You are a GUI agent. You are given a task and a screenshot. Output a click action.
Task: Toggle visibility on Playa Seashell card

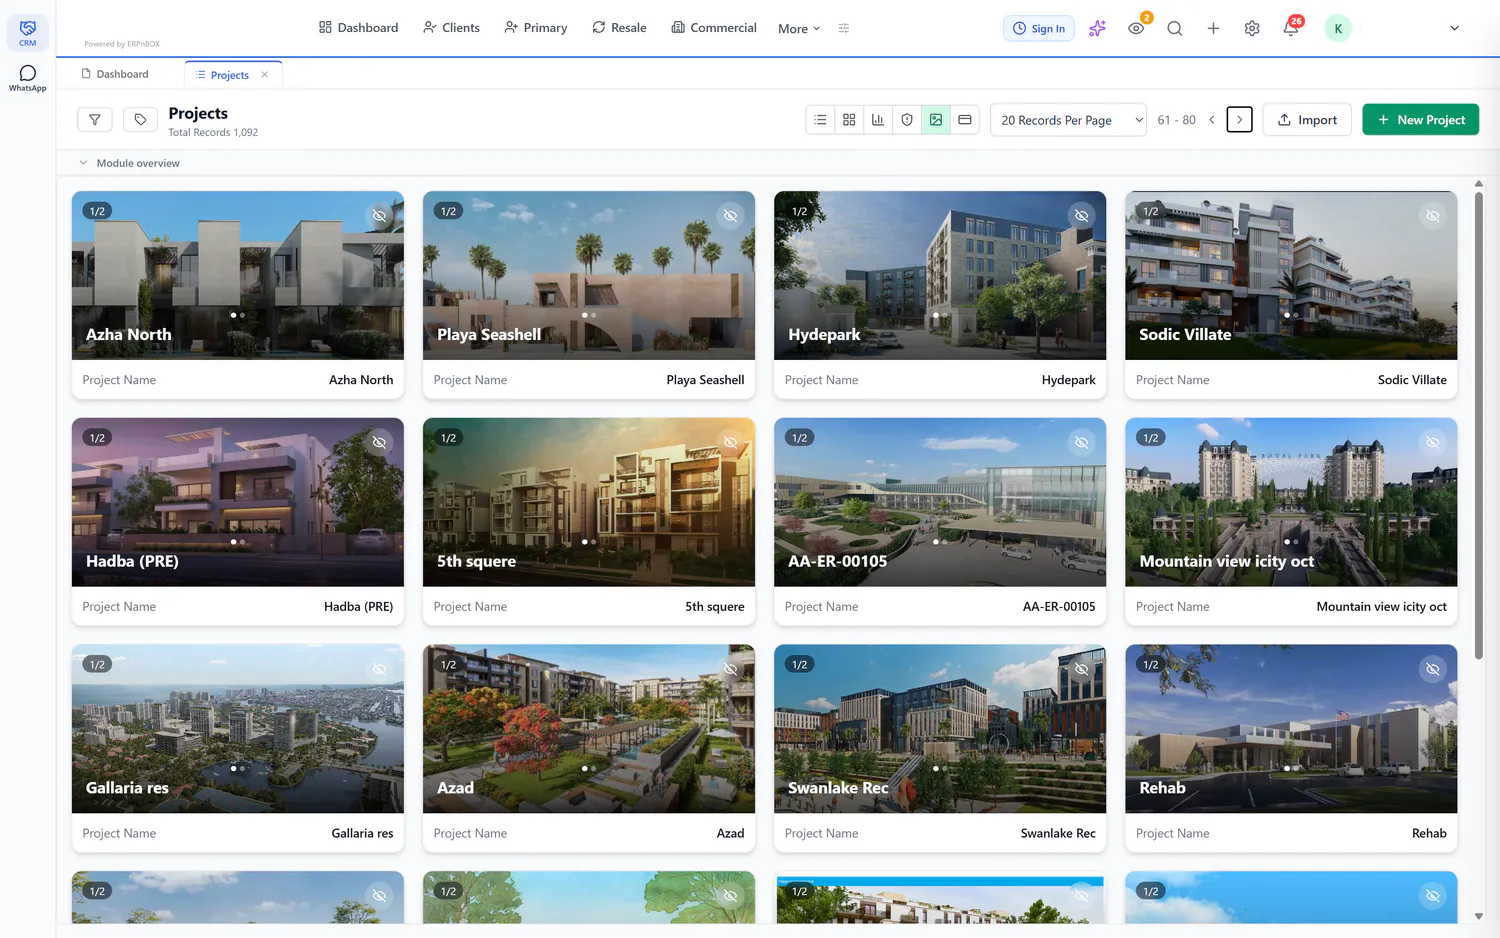tap(731, 216)
